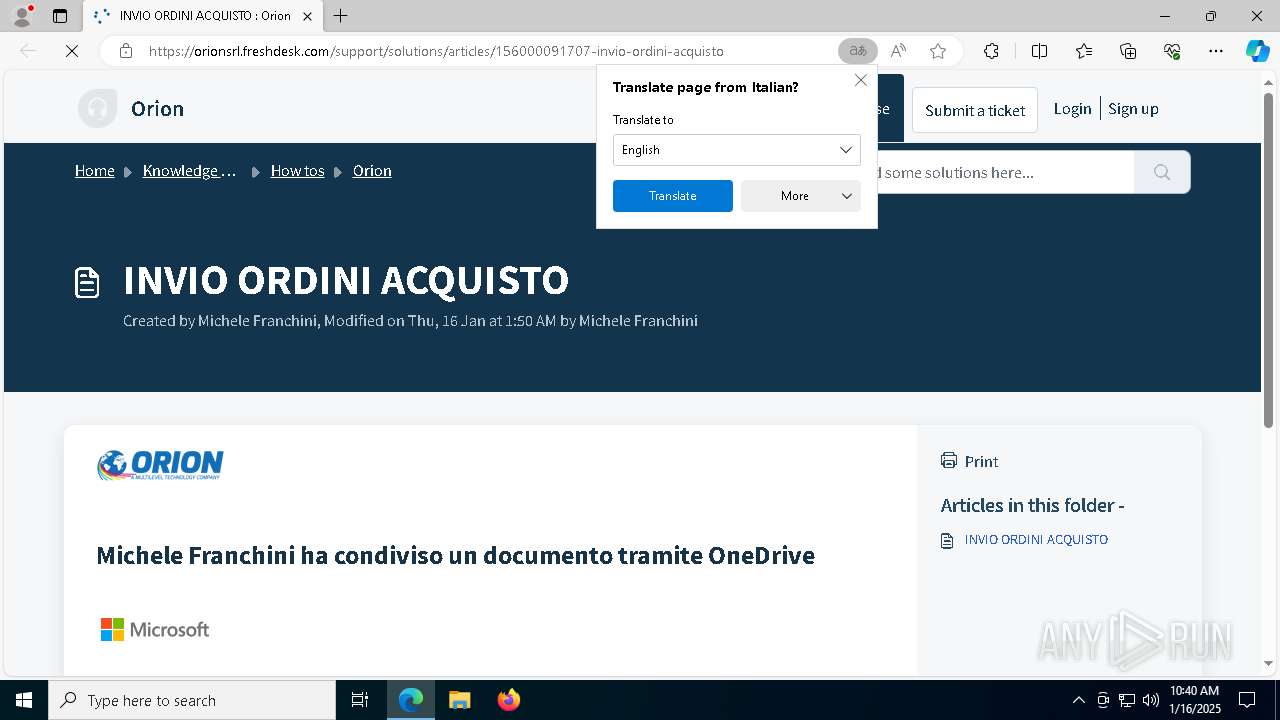The width and height of the screenshot is (1280, 720).
Task: Open Edge Settings and more menu
Action: click(1216, 51)
